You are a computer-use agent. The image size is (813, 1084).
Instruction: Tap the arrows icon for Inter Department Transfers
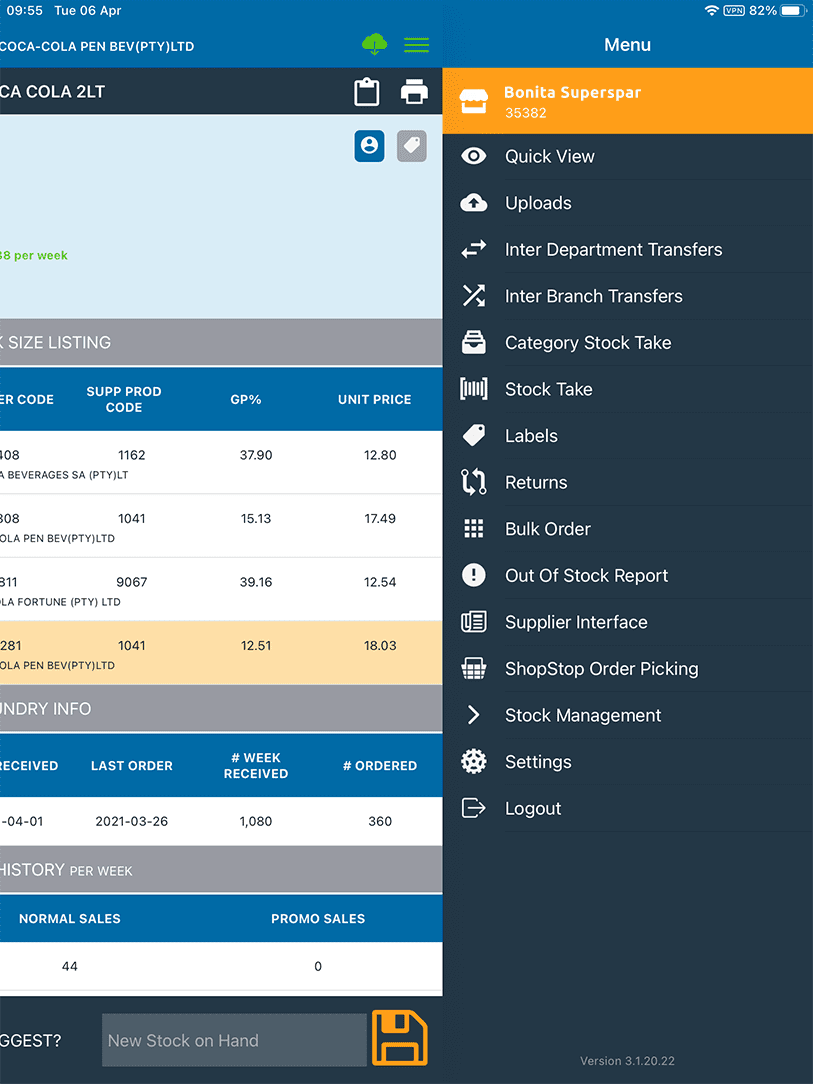coord(474,250)
